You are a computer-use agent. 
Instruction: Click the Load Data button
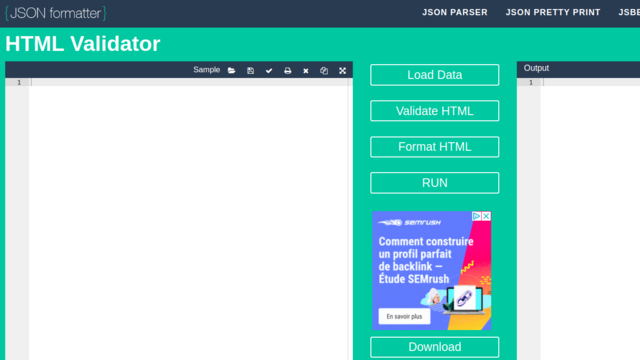pyautogui.click(x=434, y=75)
